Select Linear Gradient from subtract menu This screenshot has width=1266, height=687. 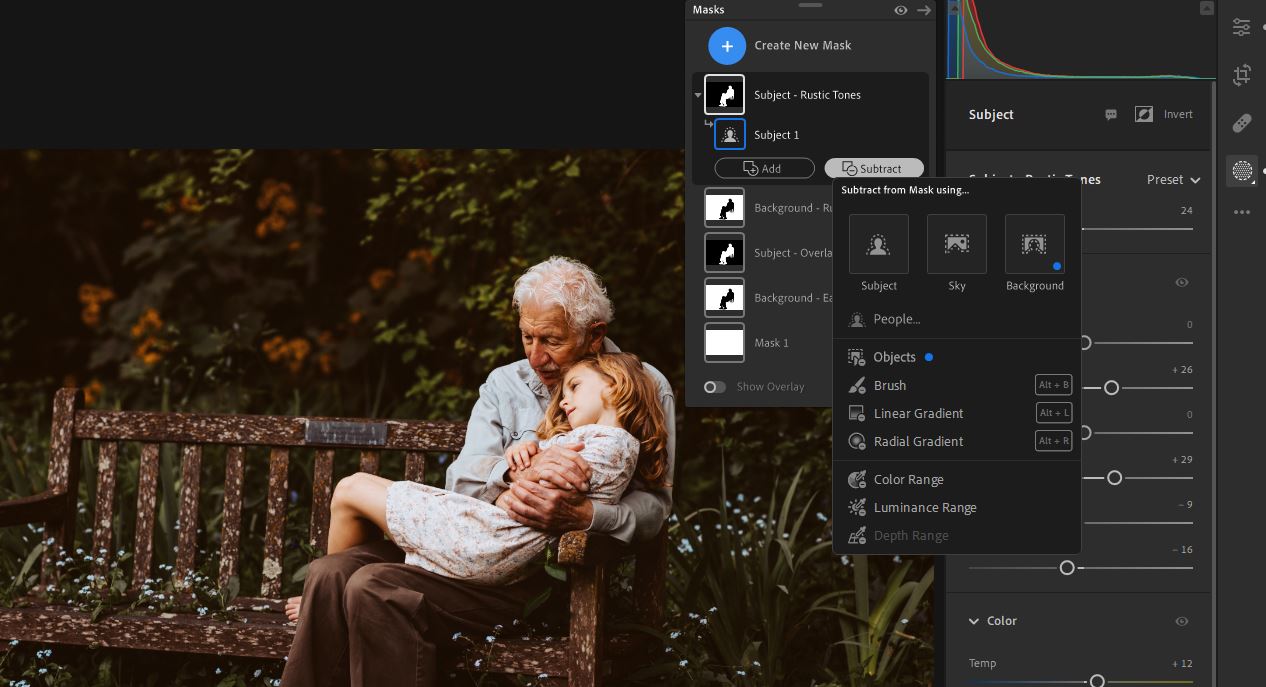pos(918,414)
